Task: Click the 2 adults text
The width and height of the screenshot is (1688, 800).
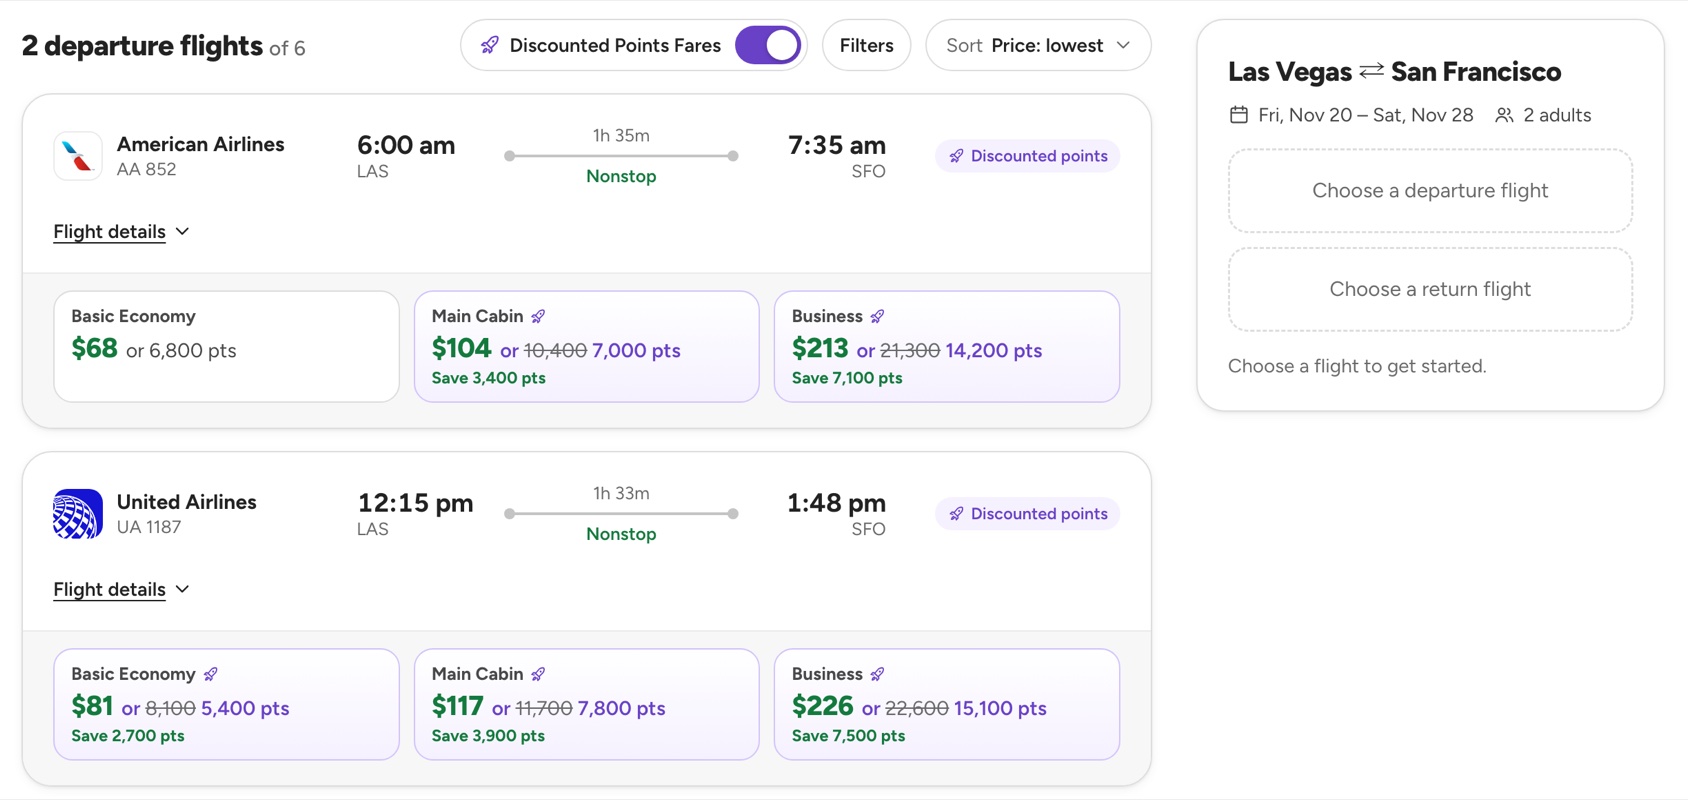Action: [1557, 115]
